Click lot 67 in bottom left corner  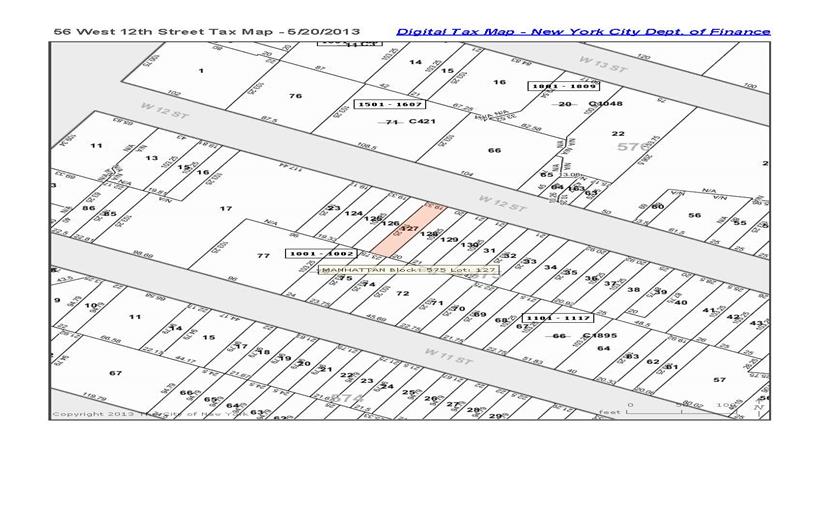click(x=116, y=374)
